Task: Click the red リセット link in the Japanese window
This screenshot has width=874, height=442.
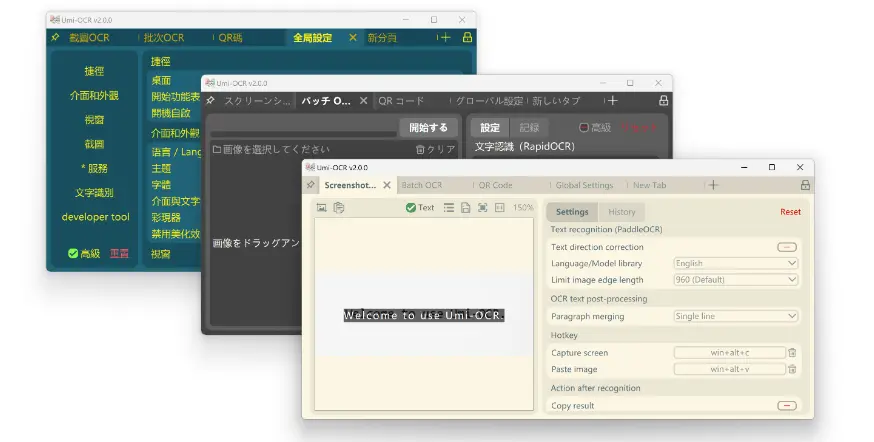Action: (x=639, y=128)
